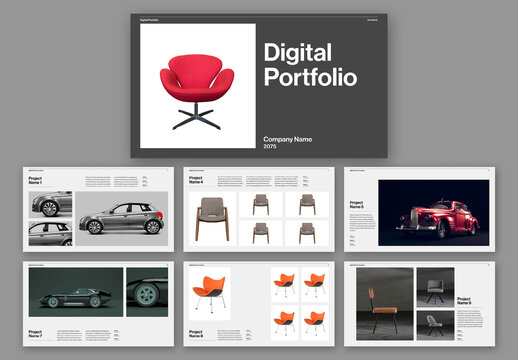Click the dark sports car side-view photo

click(76, 292)
